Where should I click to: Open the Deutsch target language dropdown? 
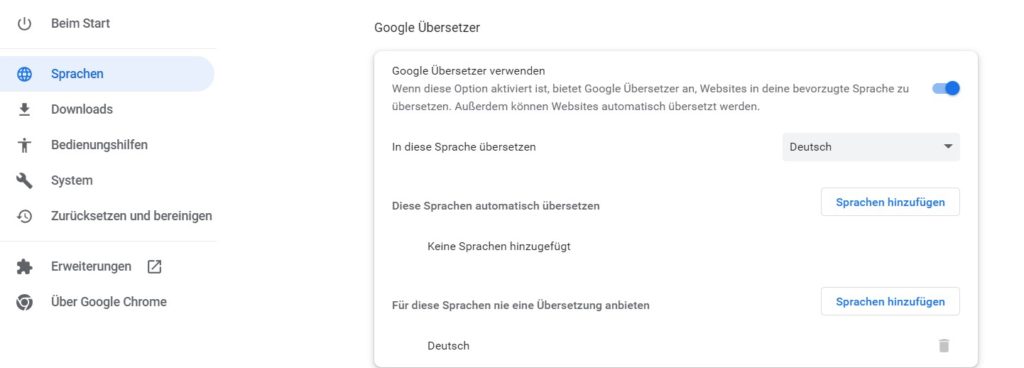871,147
